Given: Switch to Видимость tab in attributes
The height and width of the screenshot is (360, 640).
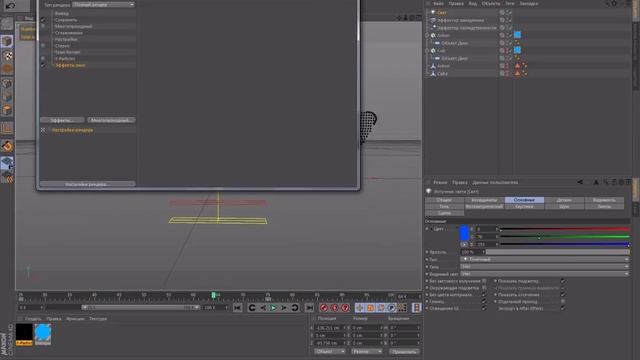Looking at the screenshot, I should [x=604, y=200].
